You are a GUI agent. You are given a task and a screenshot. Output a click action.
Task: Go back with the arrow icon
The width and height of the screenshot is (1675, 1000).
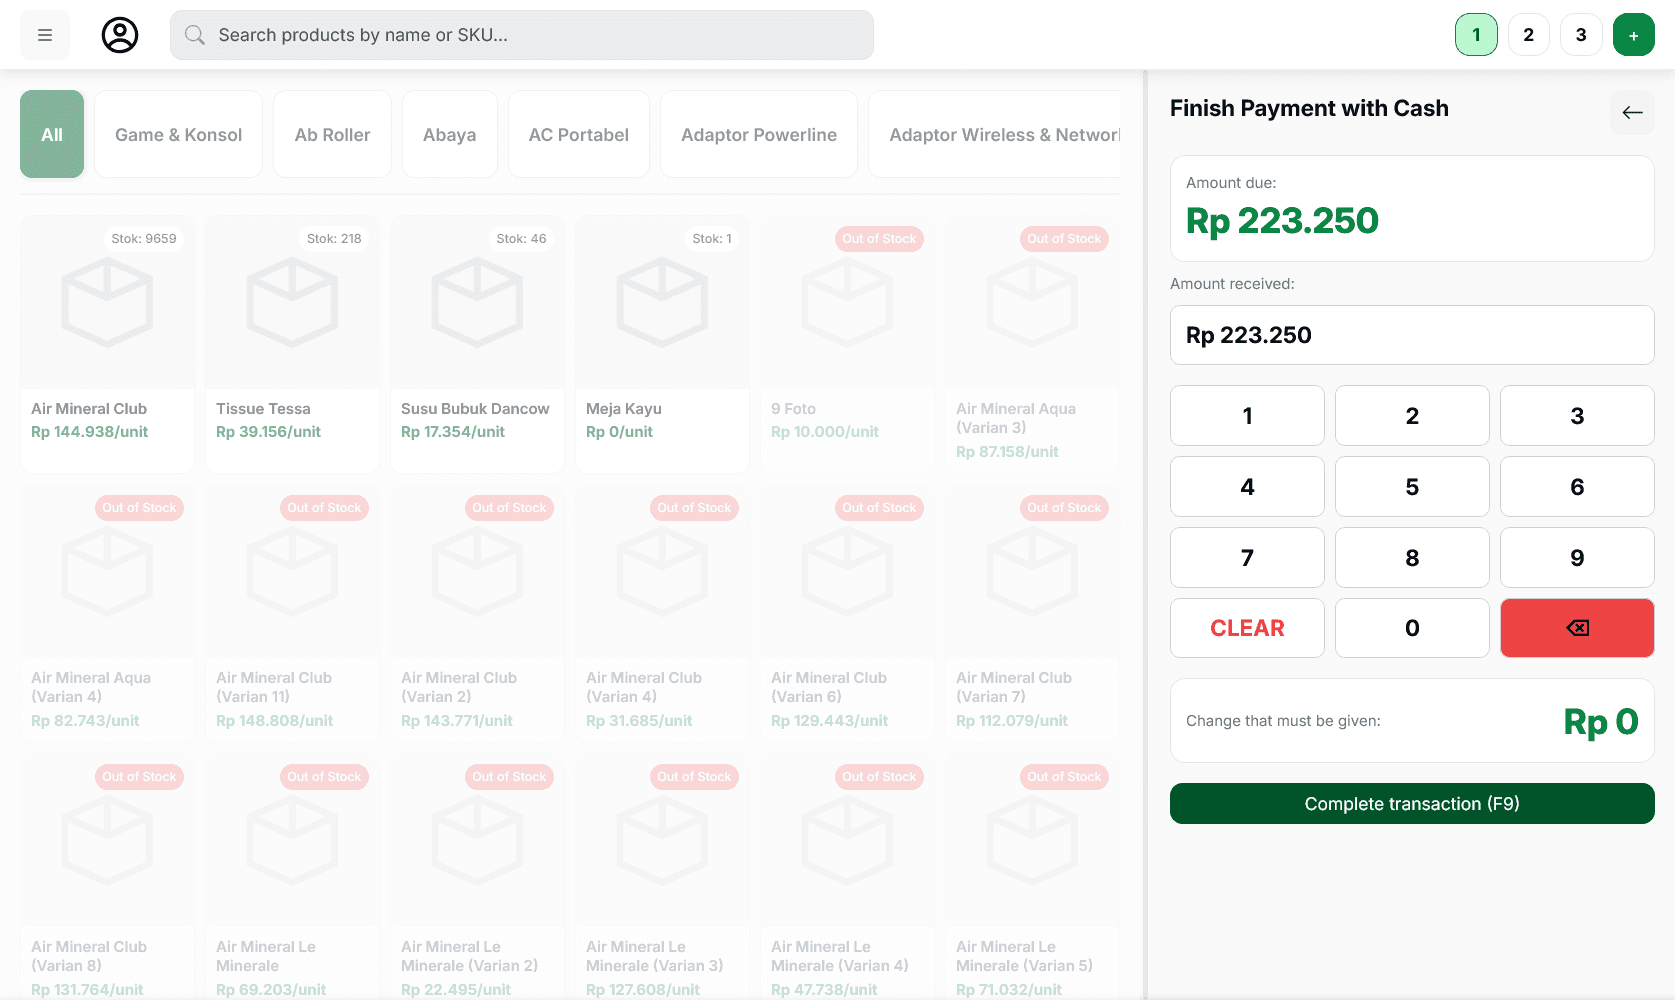pos(1632,112)
